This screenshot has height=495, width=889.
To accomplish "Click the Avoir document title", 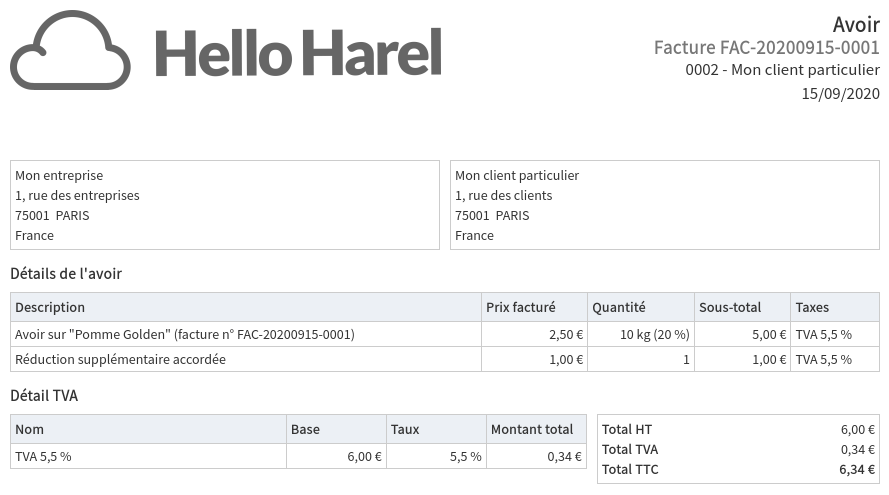I will click(x=855, y=25).
